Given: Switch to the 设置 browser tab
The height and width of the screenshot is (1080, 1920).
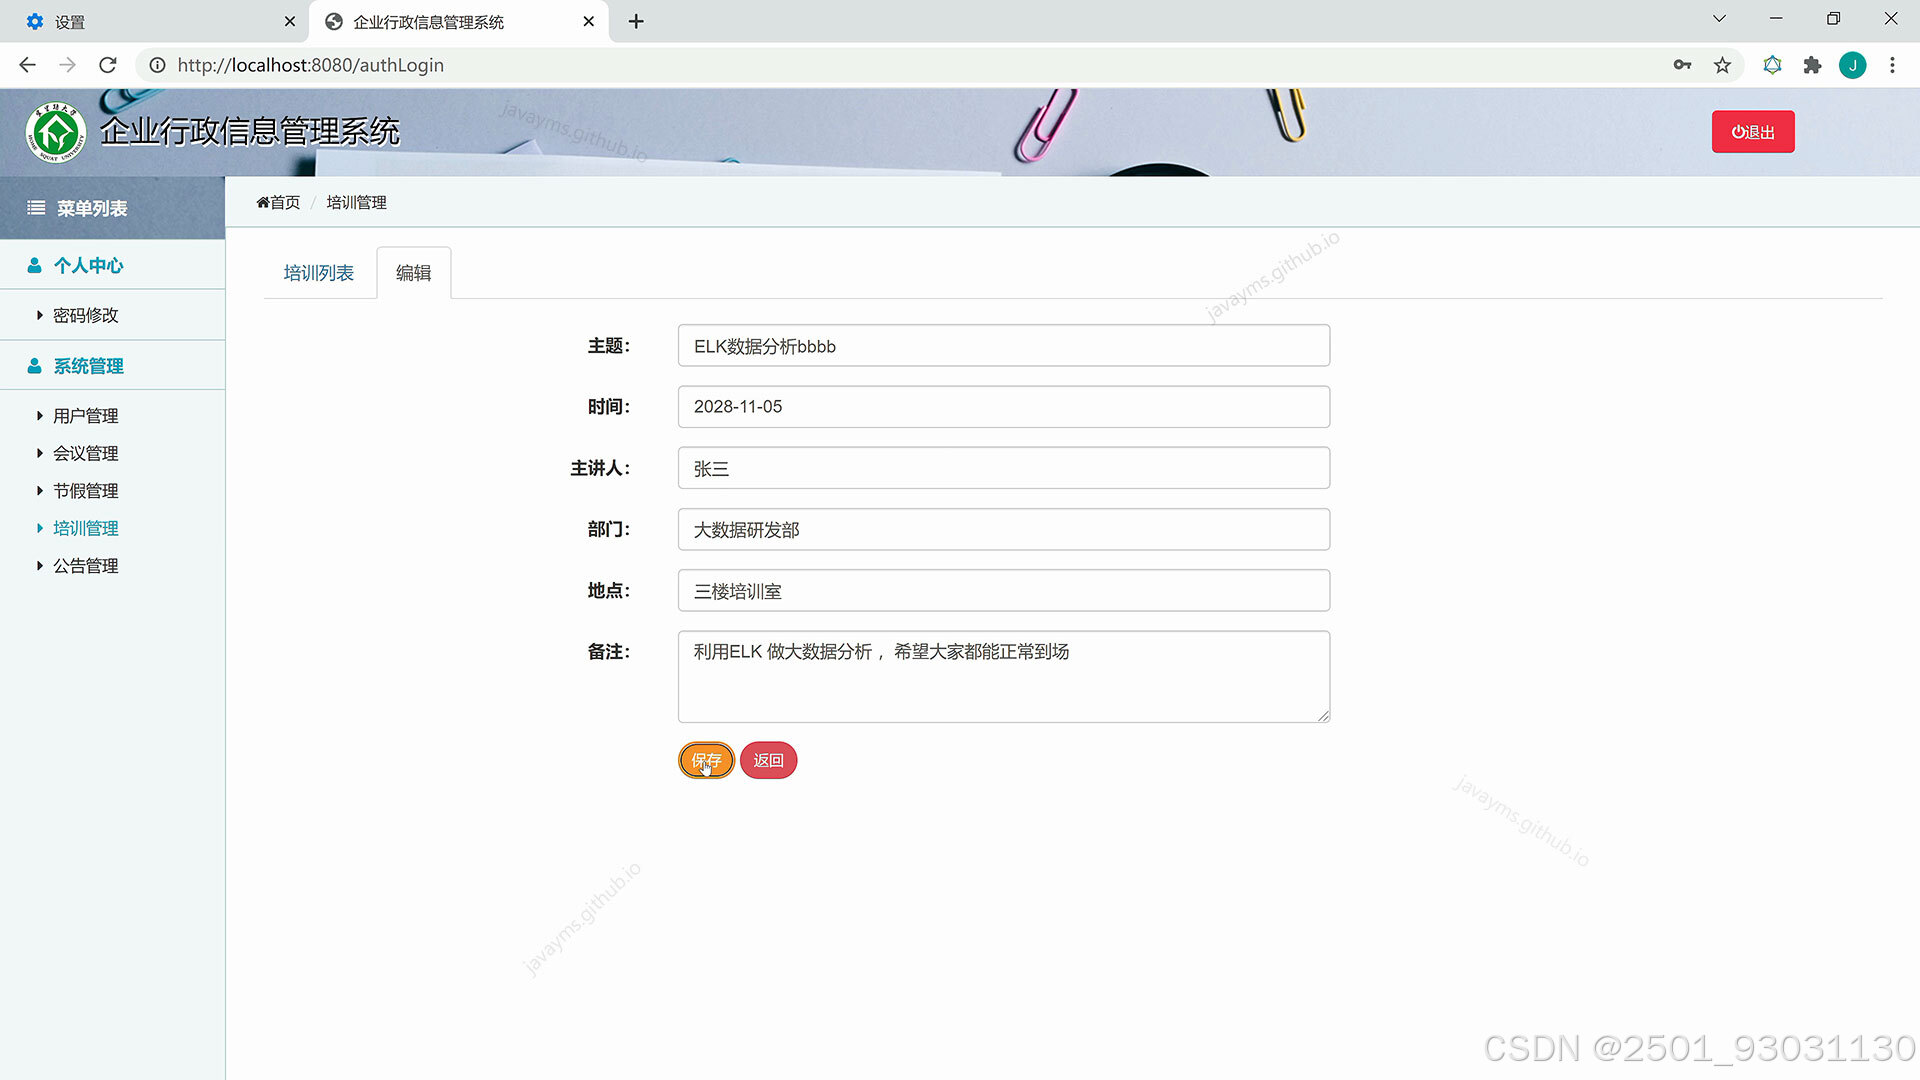Looking at the screenshot, I should click(155, 22).
